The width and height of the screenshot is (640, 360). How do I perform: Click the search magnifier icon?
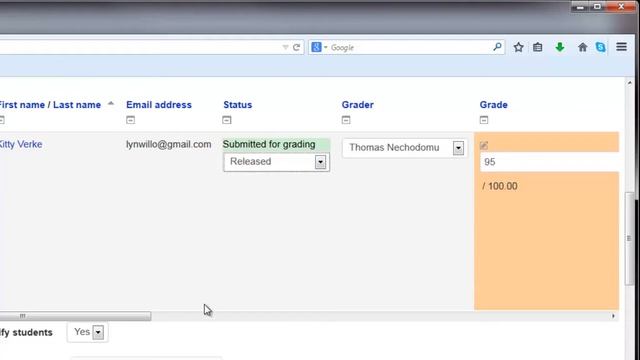point(497,47)
